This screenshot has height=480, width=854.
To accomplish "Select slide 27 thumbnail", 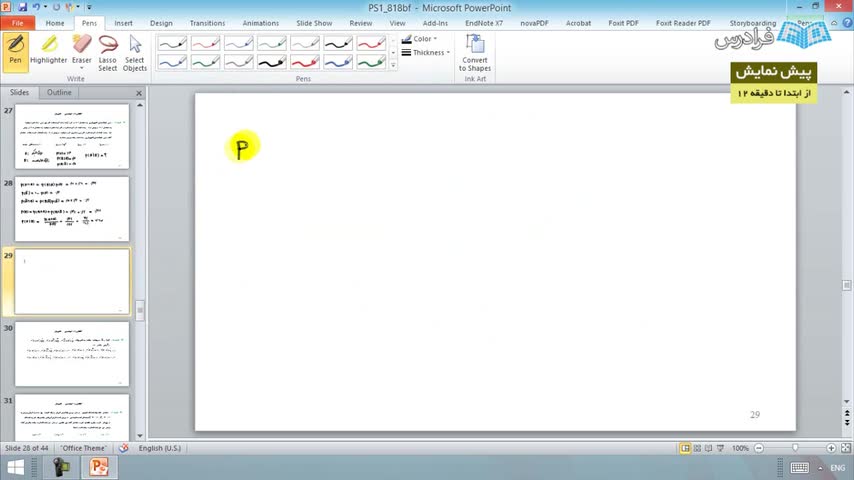I will [72, 136].
